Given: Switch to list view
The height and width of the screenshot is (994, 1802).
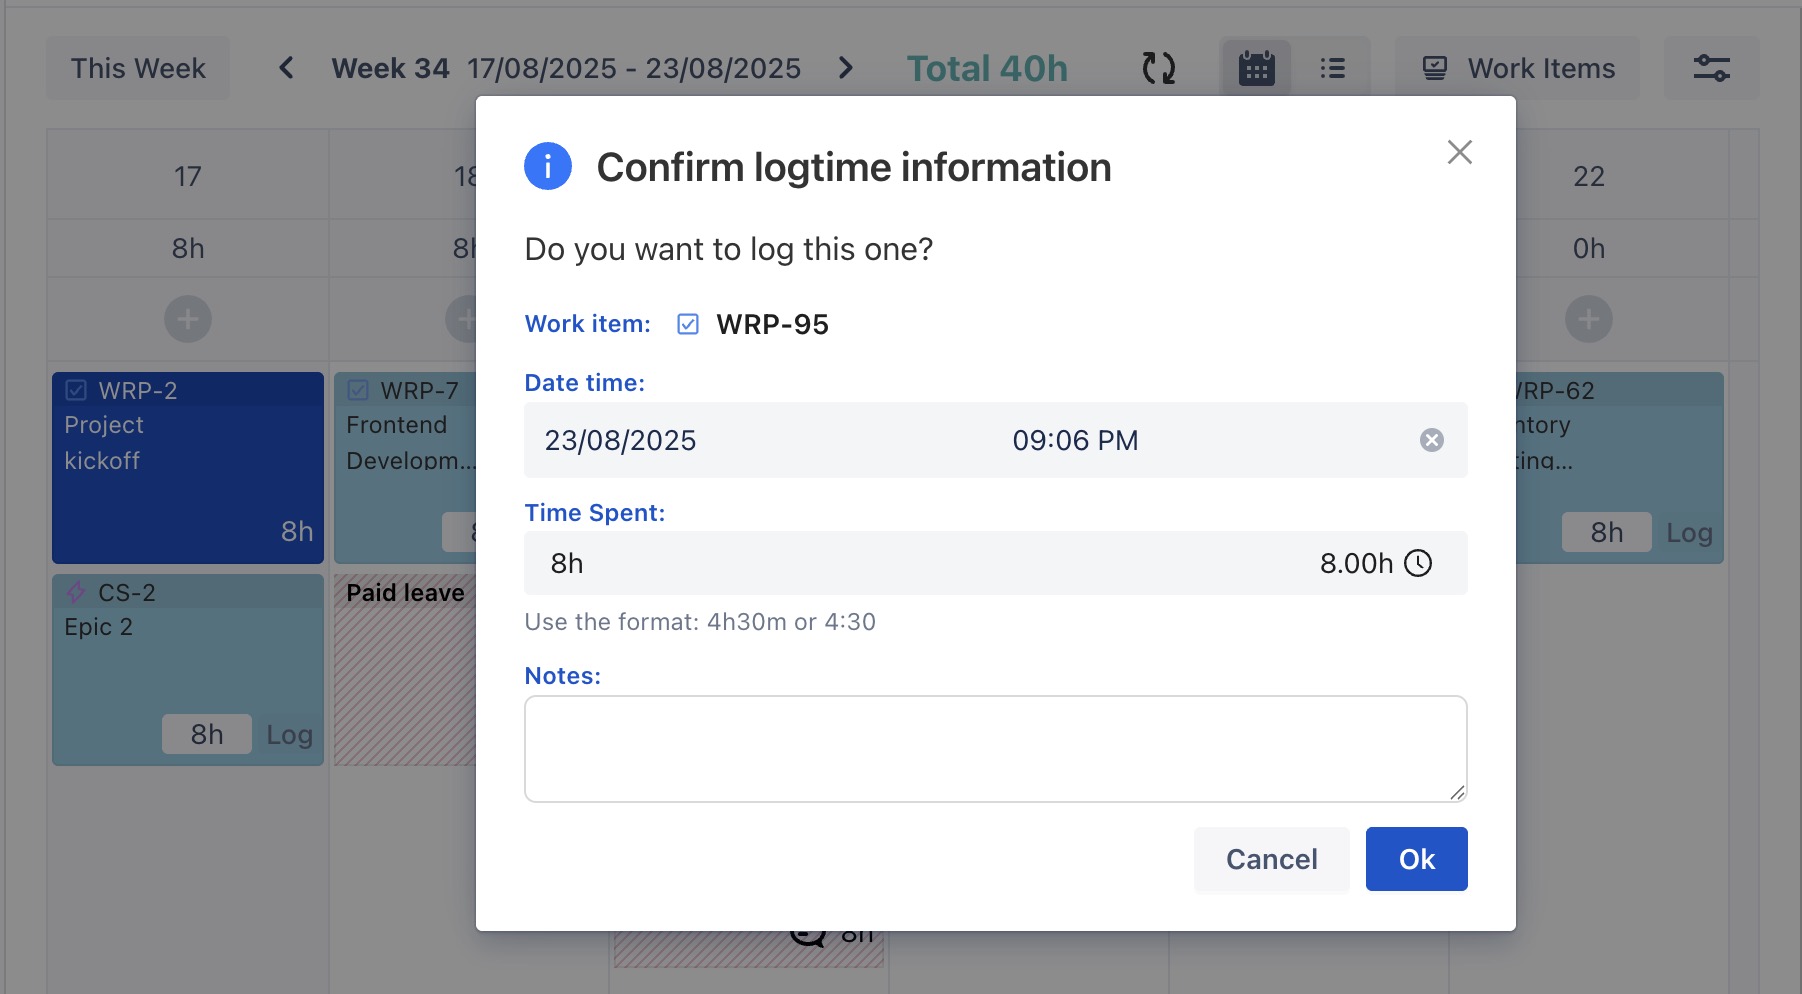Looking at the screenshot, I should pyautogui.click(x=1332, y=68).
